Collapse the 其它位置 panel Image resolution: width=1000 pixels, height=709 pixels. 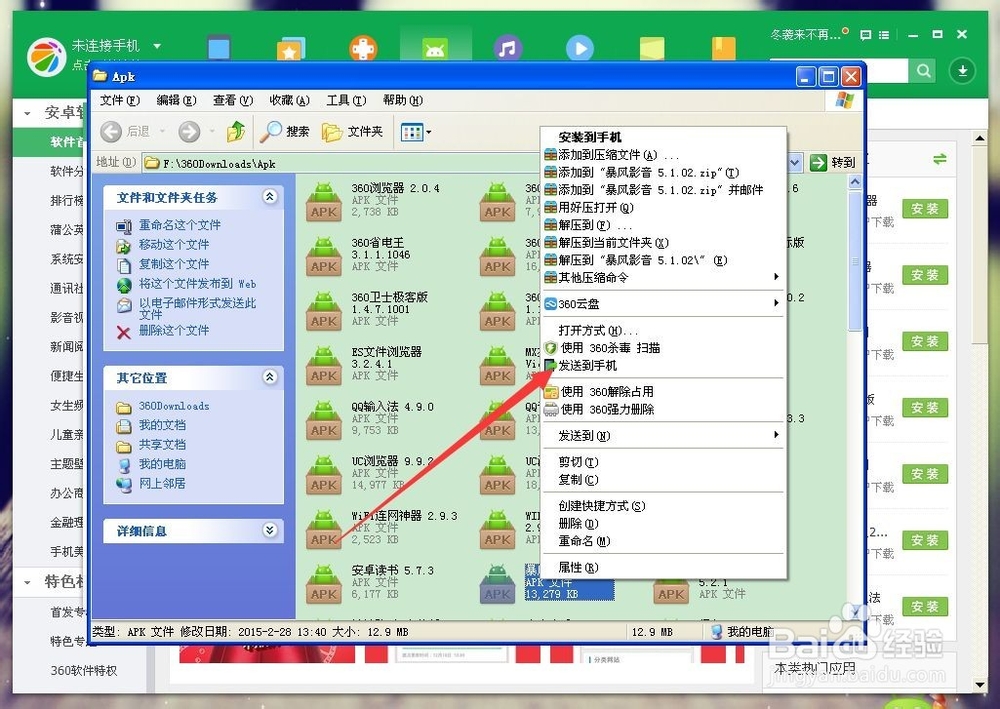pos(270,377)
